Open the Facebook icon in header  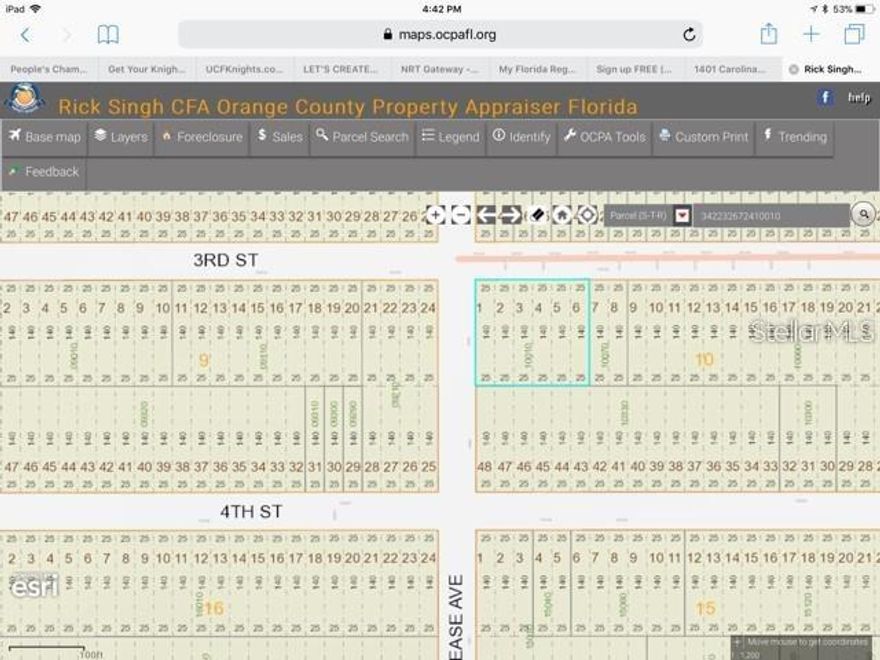[x=825, y=97]
